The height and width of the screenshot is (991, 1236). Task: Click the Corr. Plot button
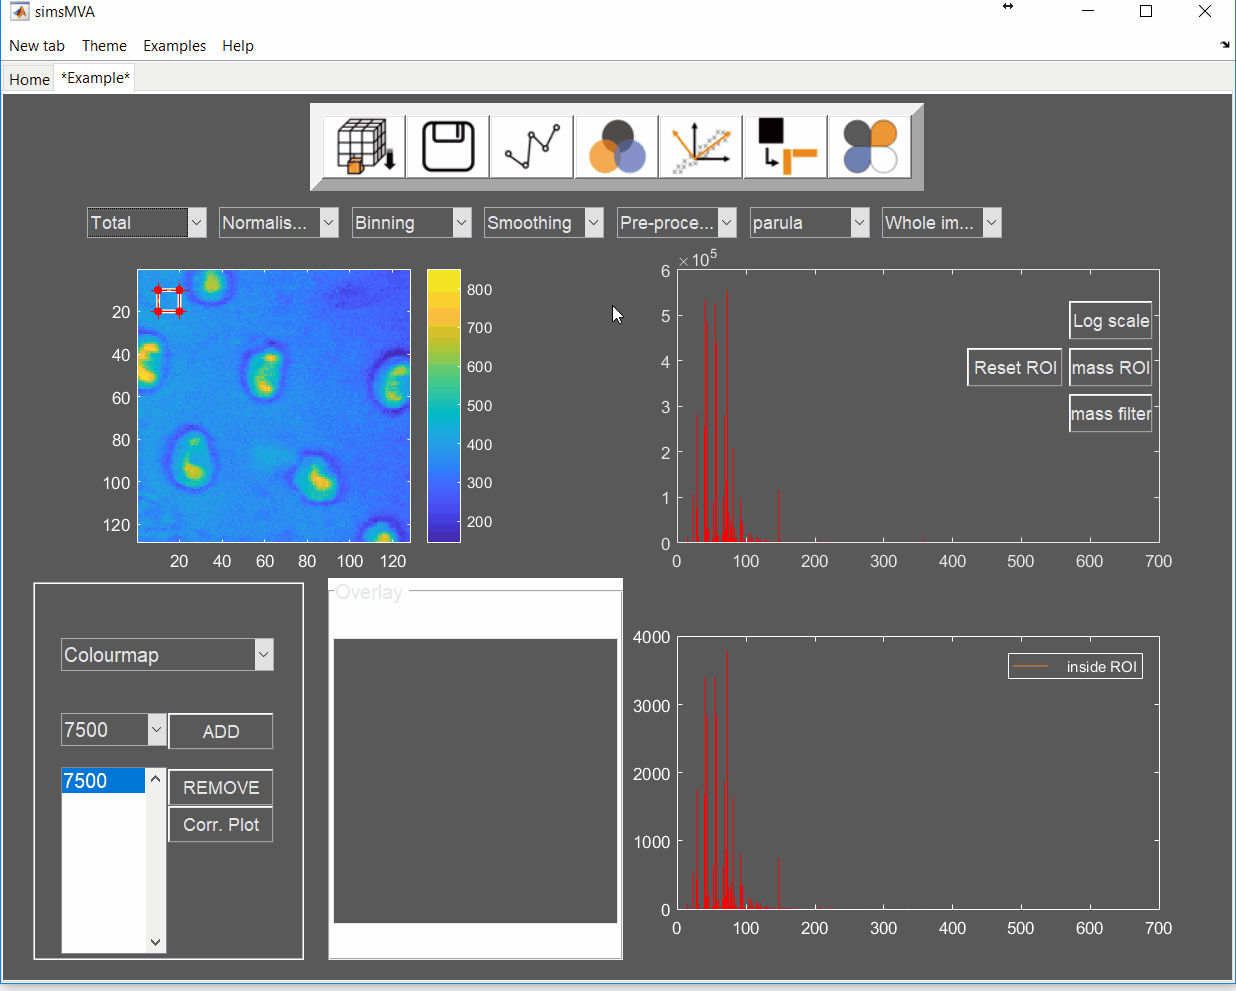(x=221, y=825)
